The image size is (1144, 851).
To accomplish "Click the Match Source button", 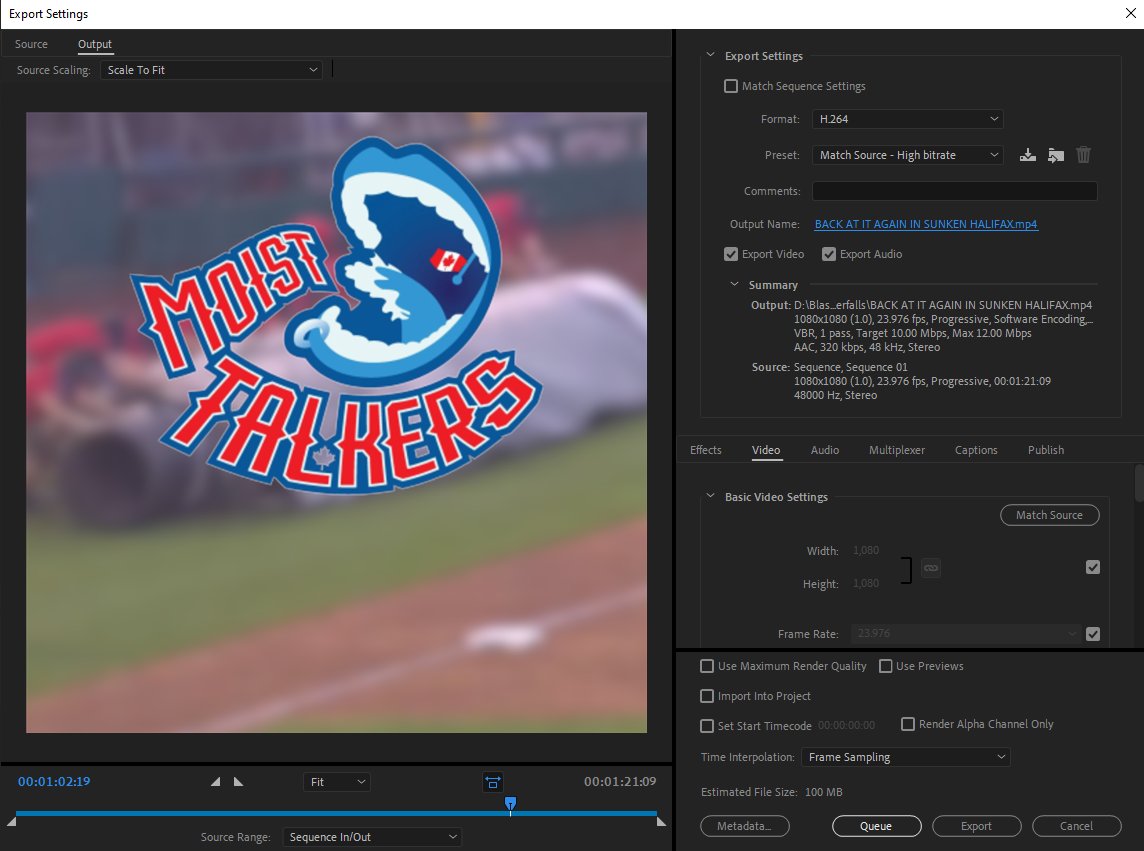I will click(1049, 515).
